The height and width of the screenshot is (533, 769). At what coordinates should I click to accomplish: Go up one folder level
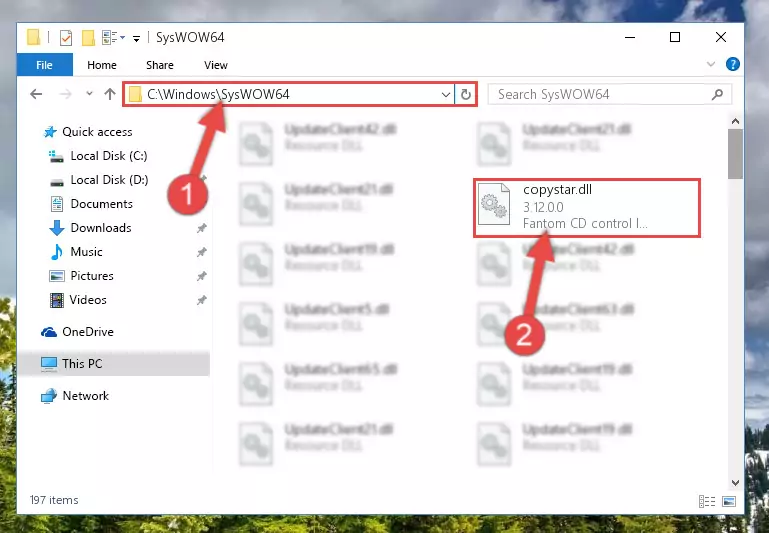110,94
